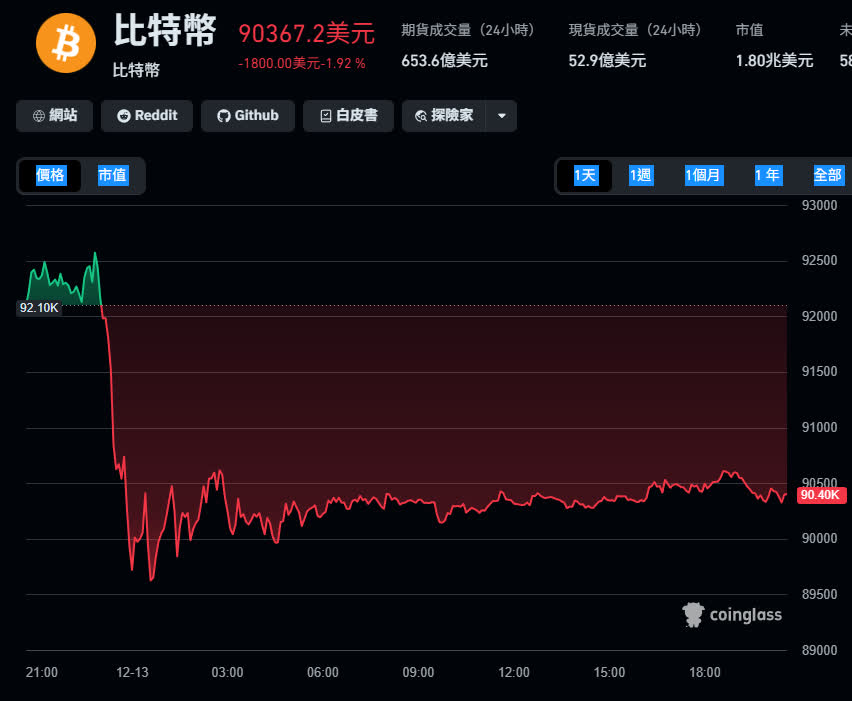Click the globe icon on 網站 button
The width and height of the screenshot is (852, 701).
38,116
